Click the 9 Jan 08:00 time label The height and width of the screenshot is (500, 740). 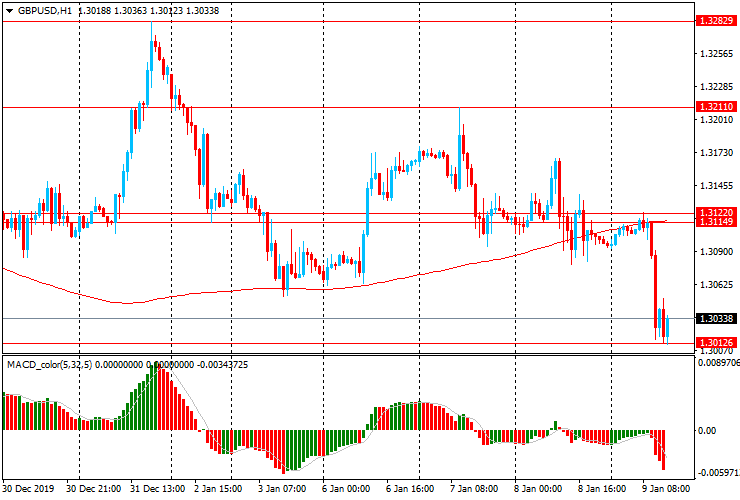(666, 489)
